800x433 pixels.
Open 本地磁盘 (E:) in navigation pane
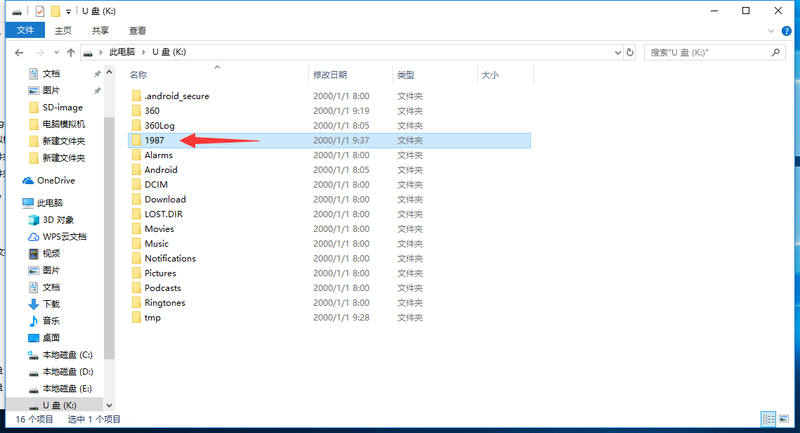[x=67, y=389]
